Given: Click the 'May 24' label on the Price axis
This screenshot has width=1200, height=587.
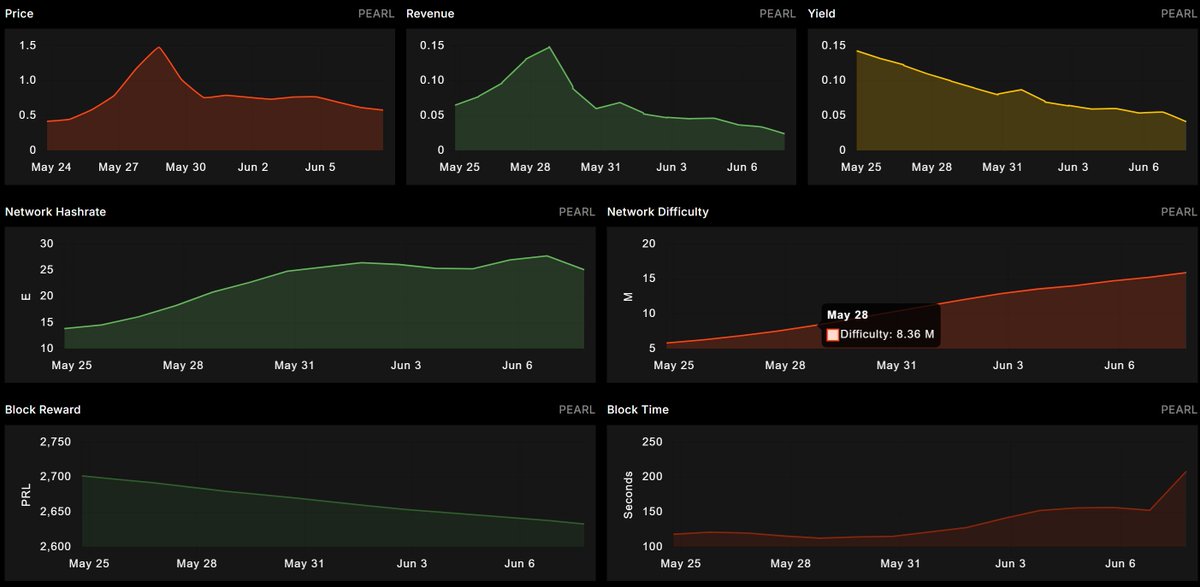Looking at the screenshot, I should tap(52, 167).
